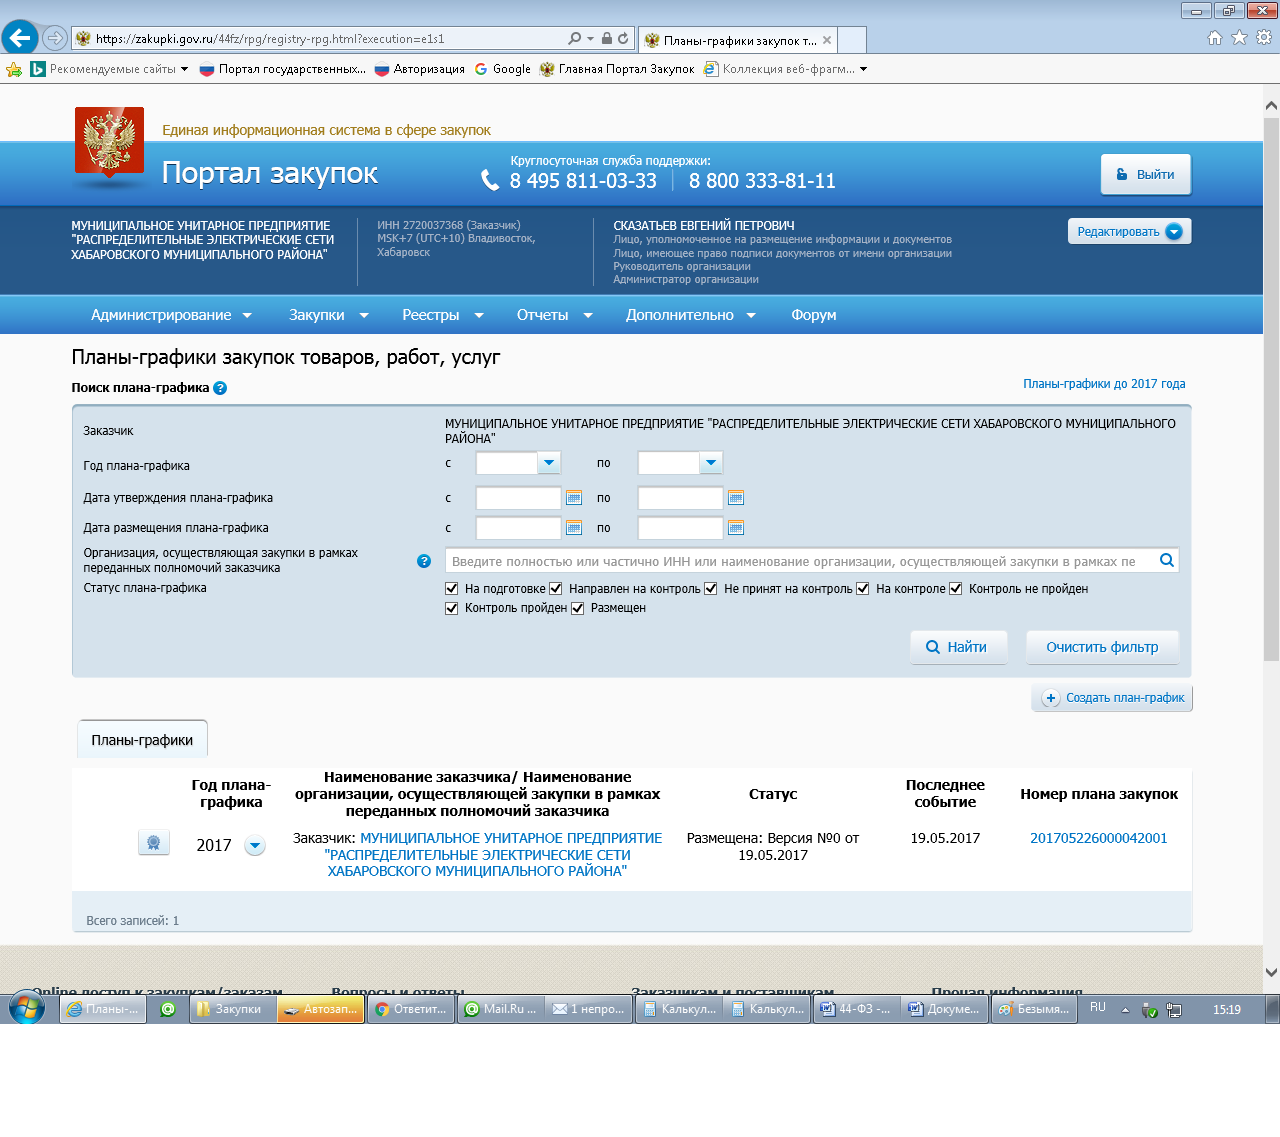
Task: Click the browser Home icon
Action: [x=1214, y=38]
